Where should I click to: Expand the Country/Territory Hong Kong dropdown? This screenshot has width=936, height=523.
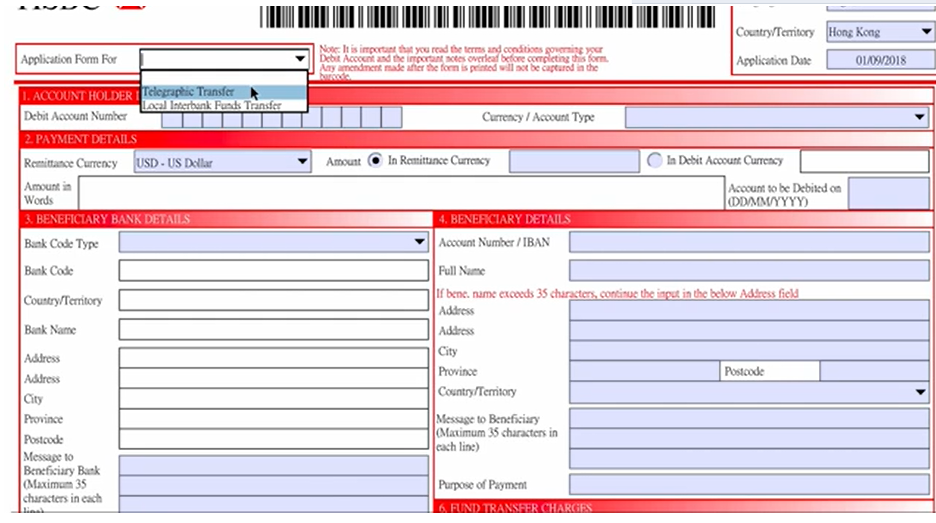pos(922,32)
